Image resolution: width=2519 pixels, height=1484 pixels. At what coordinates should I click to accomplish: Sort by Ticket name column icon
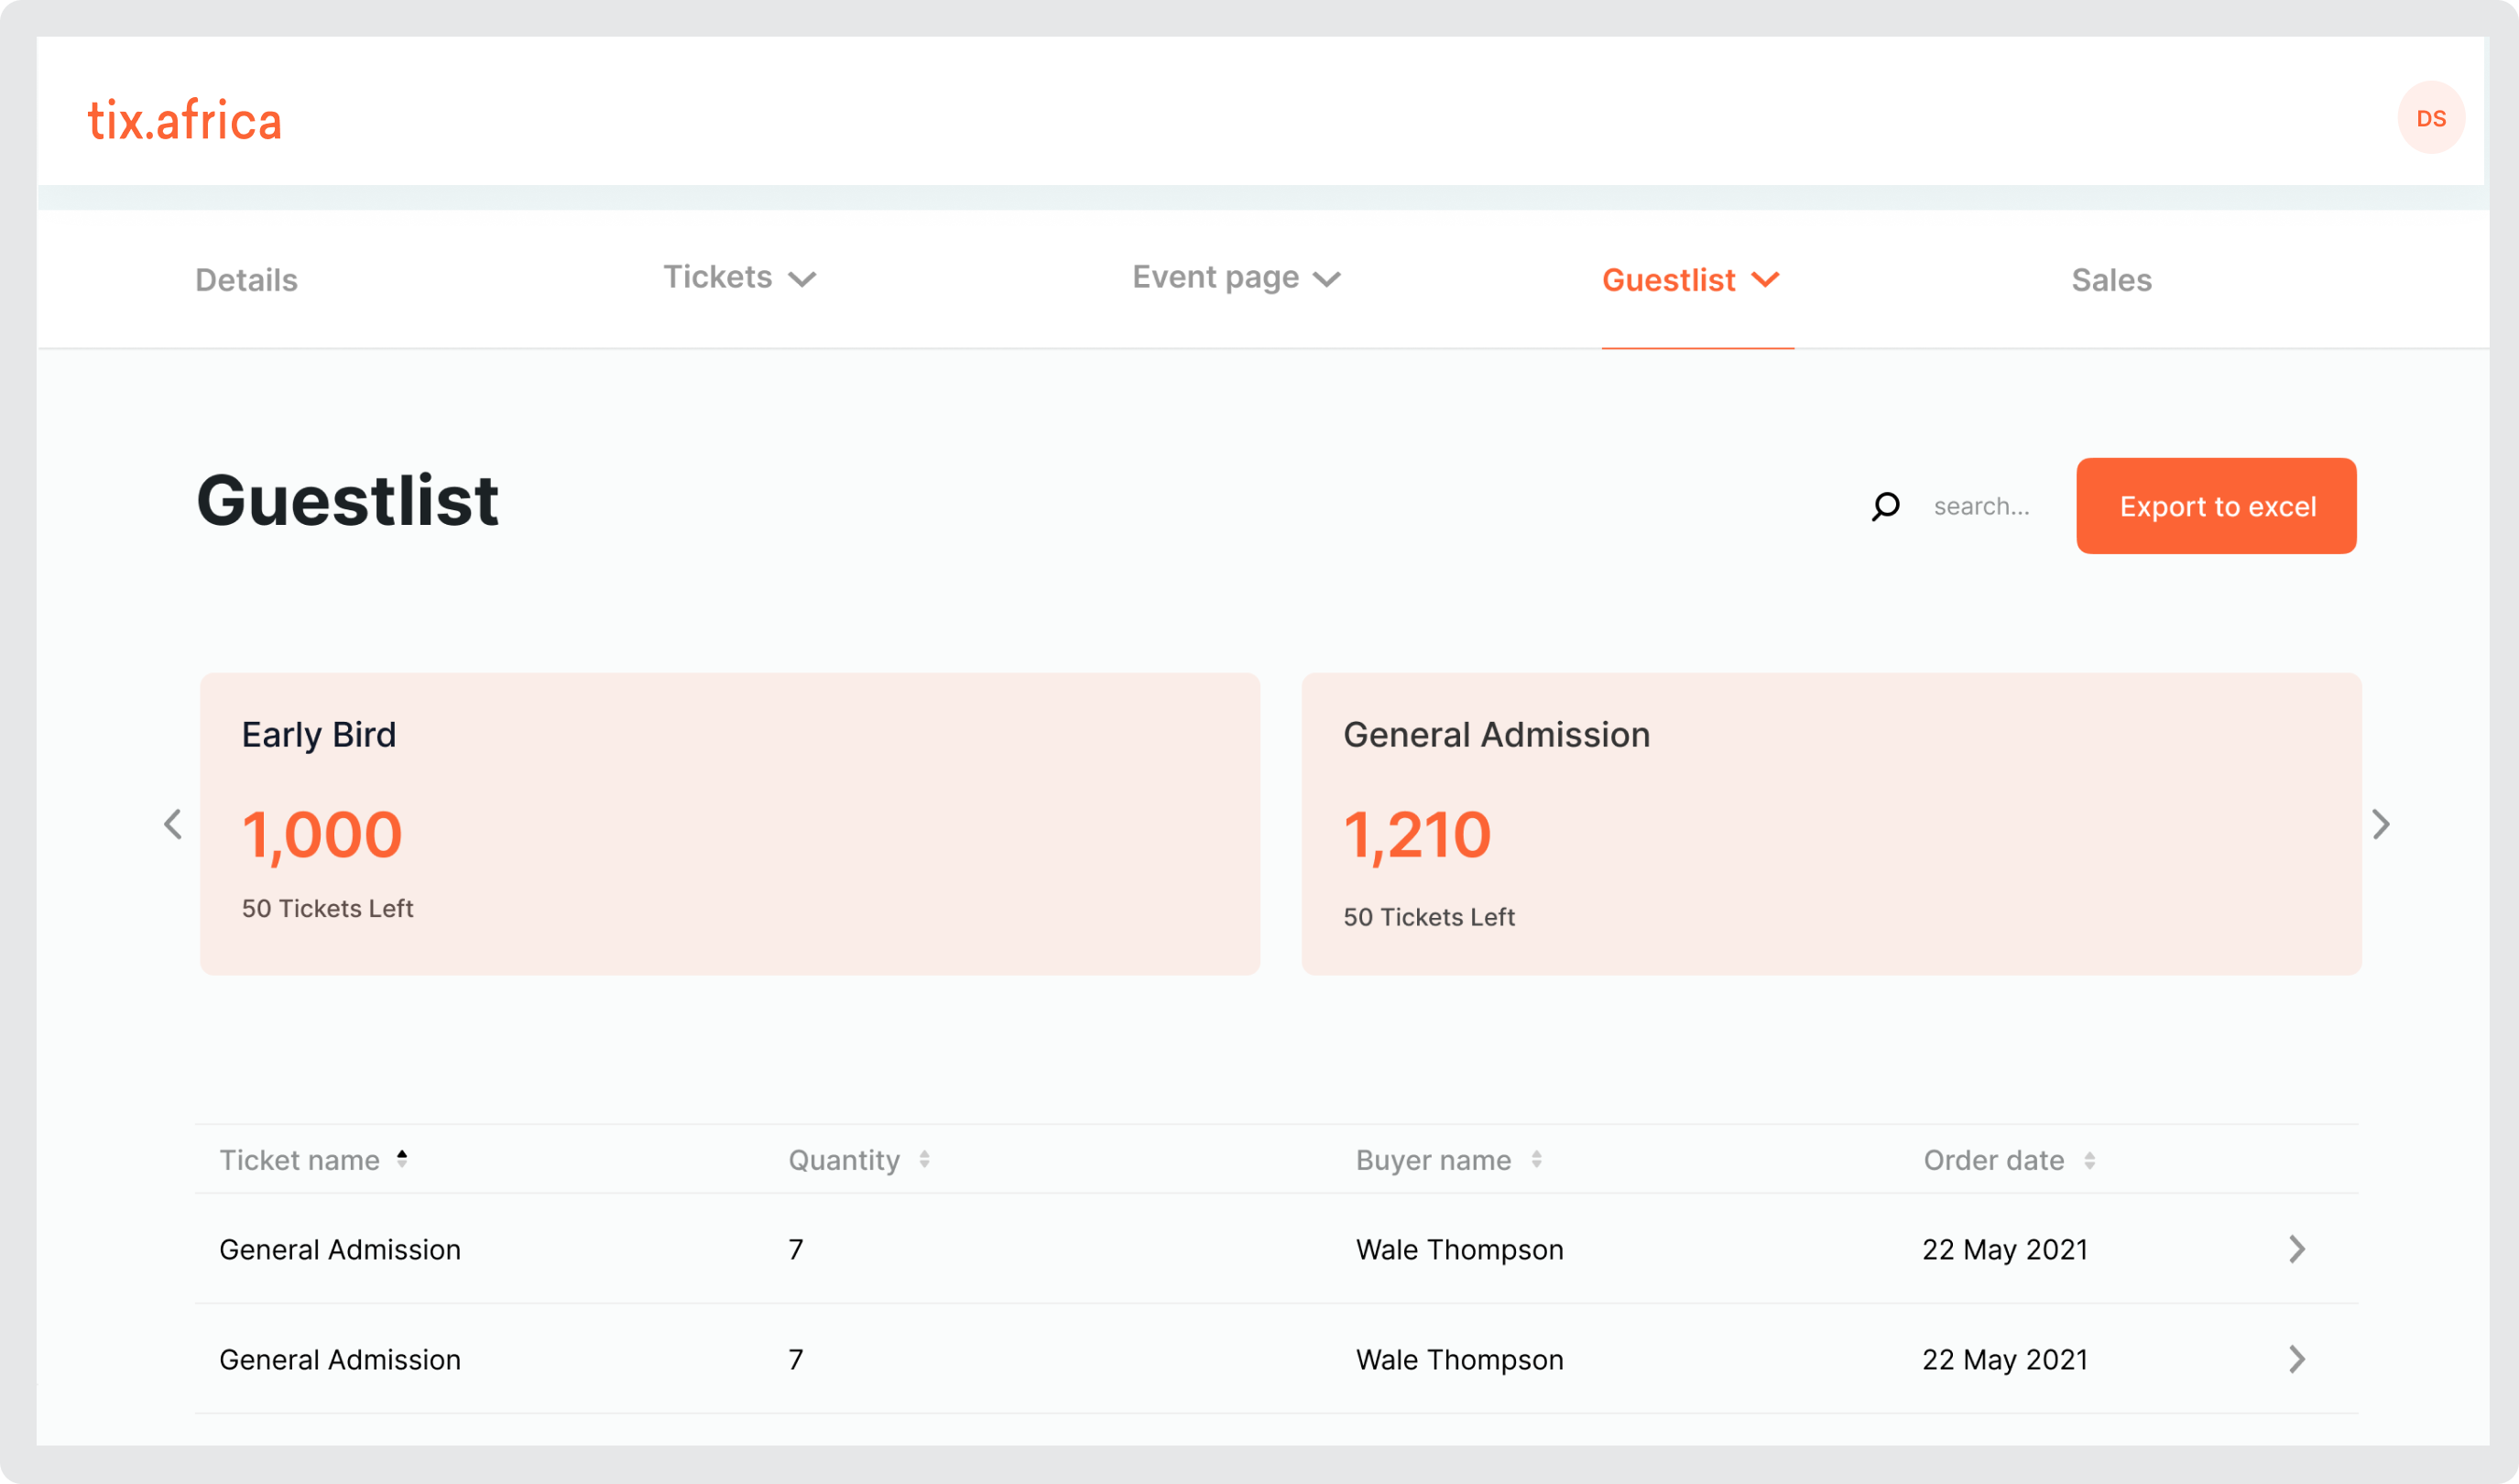tap(402, 1159)
